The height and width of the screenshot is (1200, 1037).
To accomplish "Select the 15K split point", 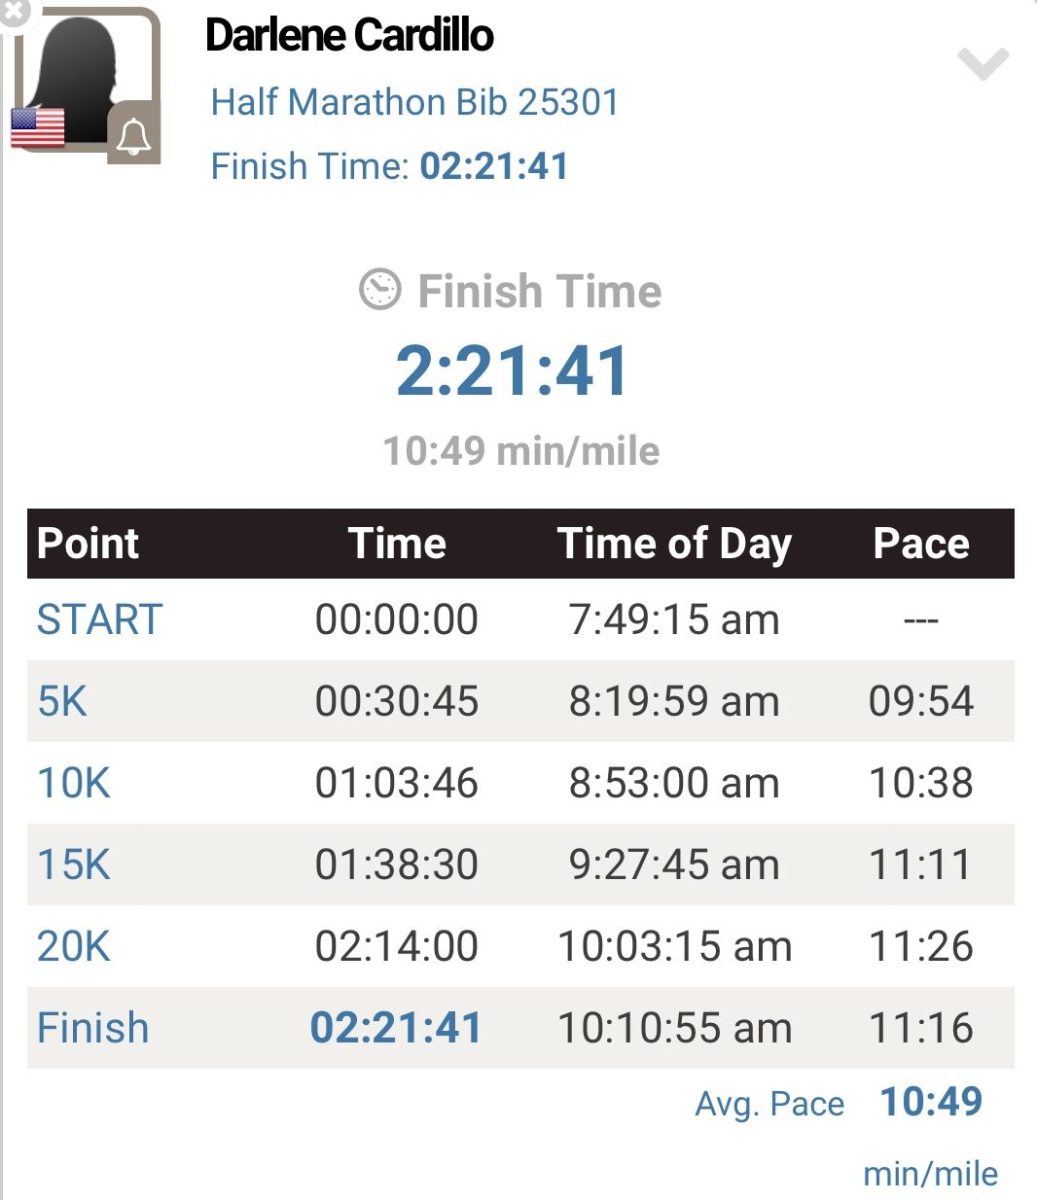I will coord(73,864).
